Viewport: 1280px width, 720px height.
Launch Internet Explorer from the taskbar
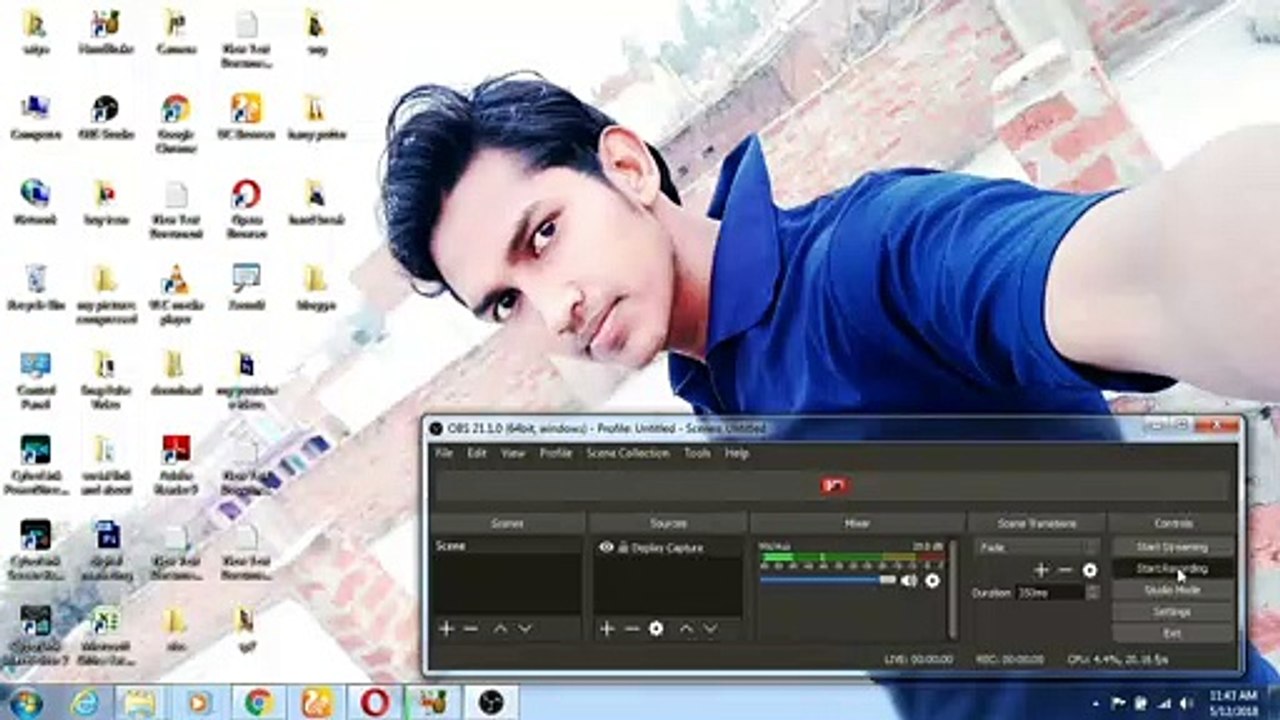[x=84, y=702]
